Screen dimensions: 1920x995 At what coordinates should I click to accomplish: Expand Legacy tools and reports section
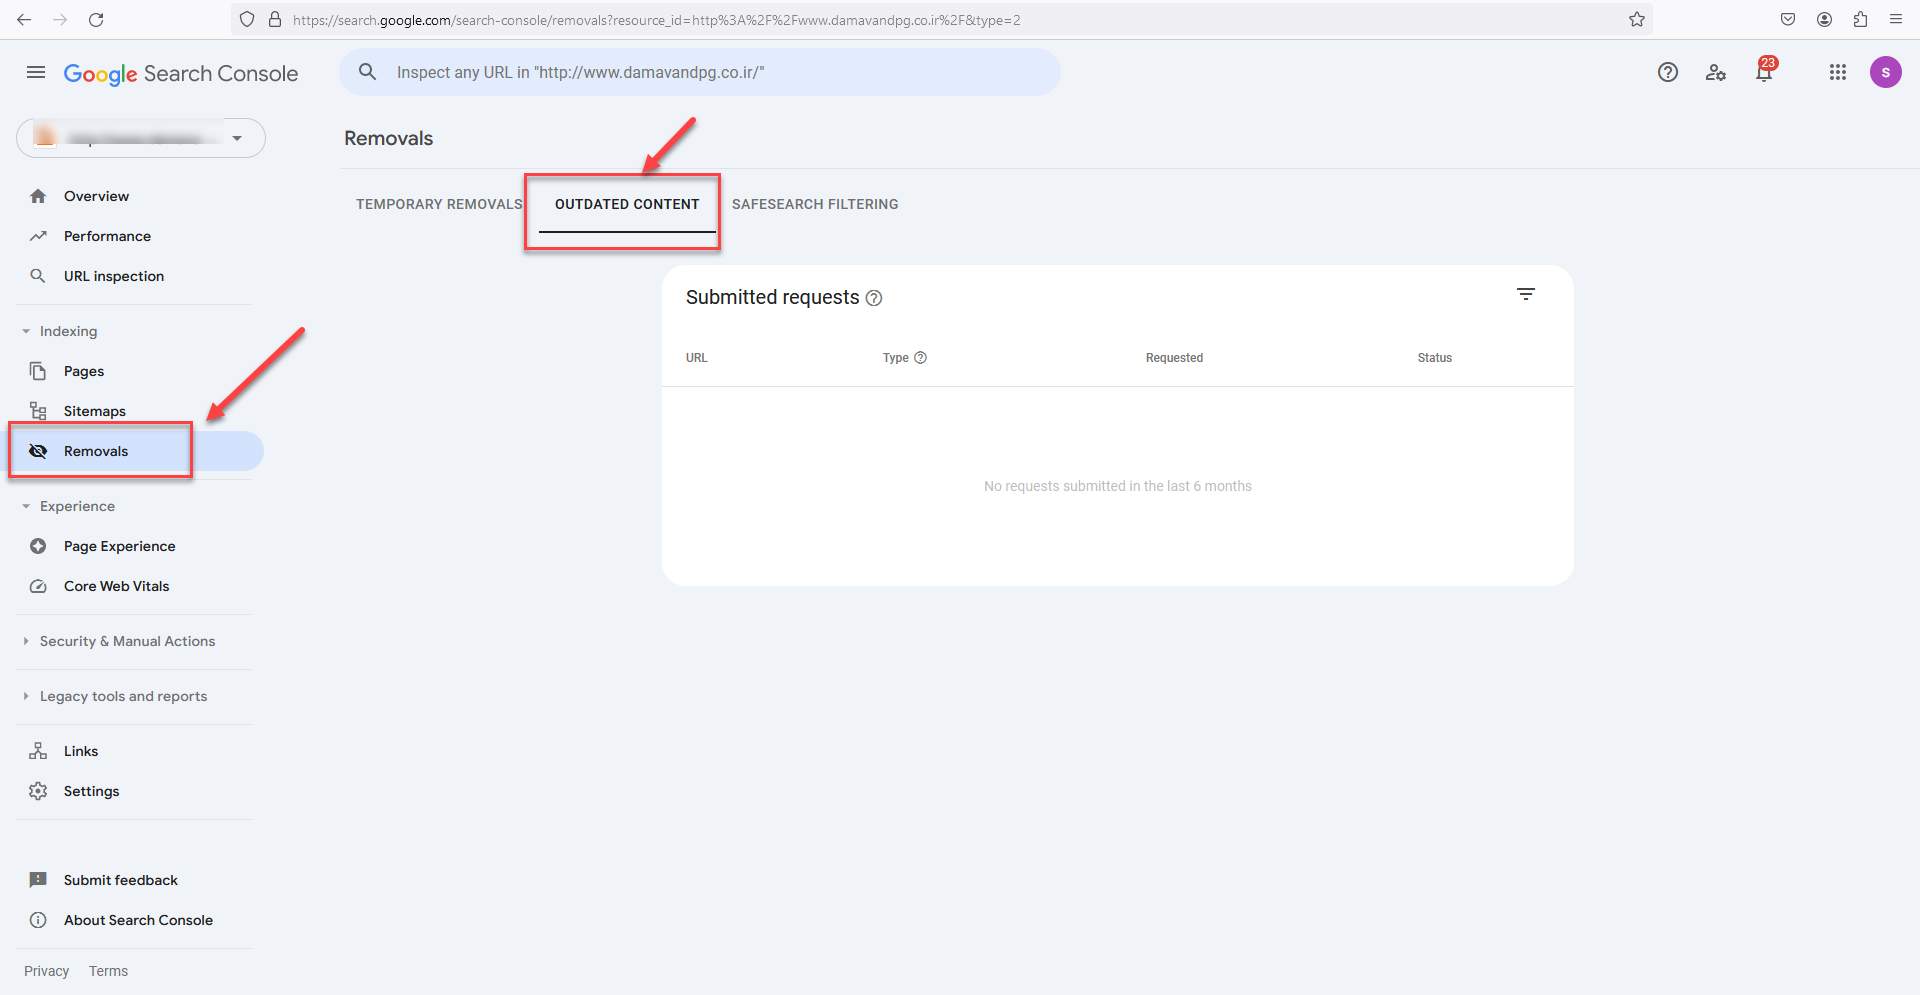[123, 696]
